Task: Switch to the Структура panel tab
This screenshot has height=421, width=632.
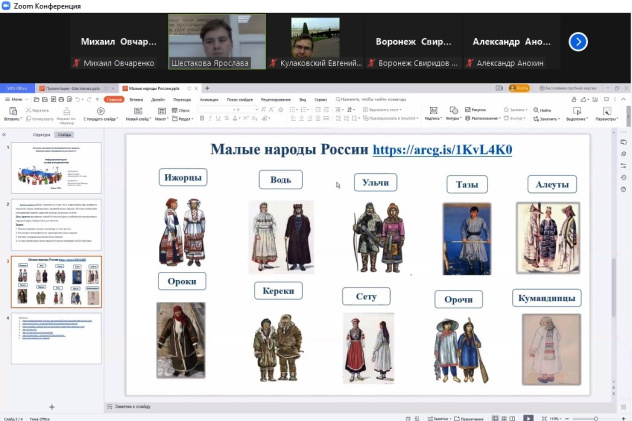Action: pos(41,133)
